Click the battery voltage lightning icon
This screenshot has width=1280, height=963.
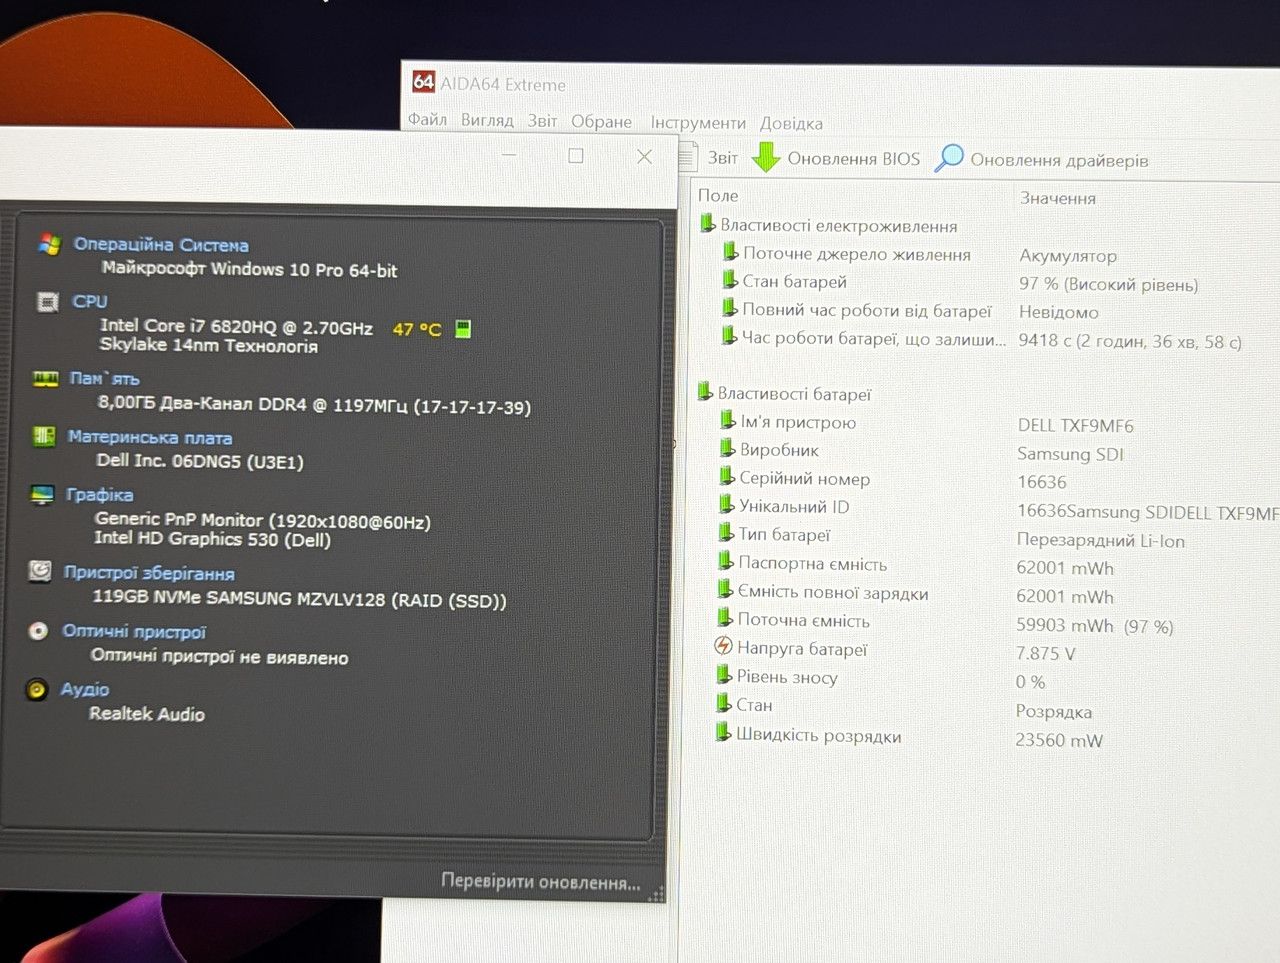point(723,647)
